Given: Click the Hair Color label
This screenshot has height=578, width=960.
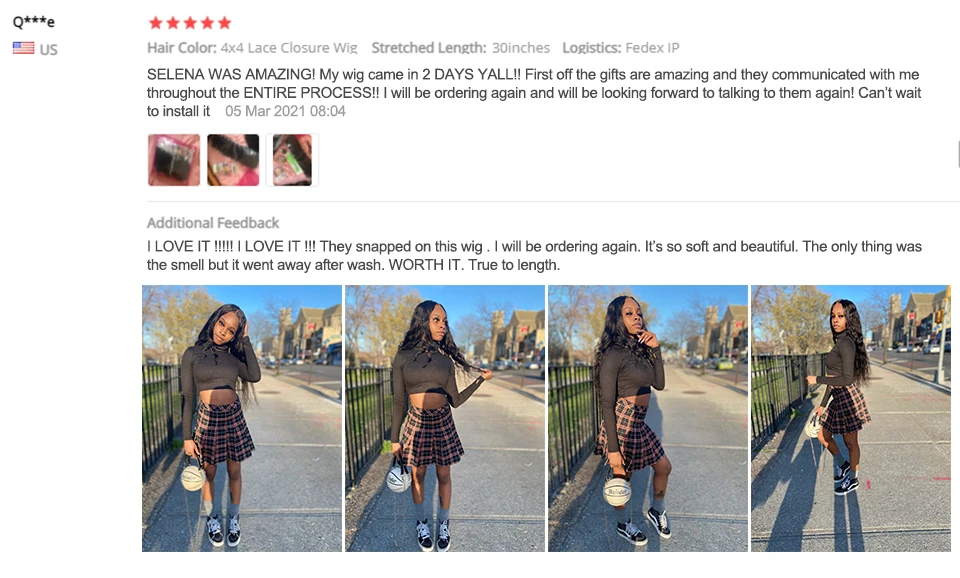Looking at the screenshot, I should click(182, 48).
